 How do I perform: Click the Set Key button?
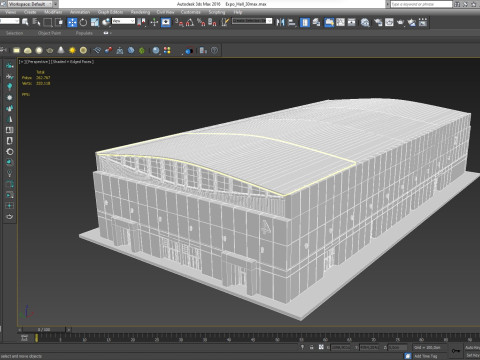coord(472,355)
